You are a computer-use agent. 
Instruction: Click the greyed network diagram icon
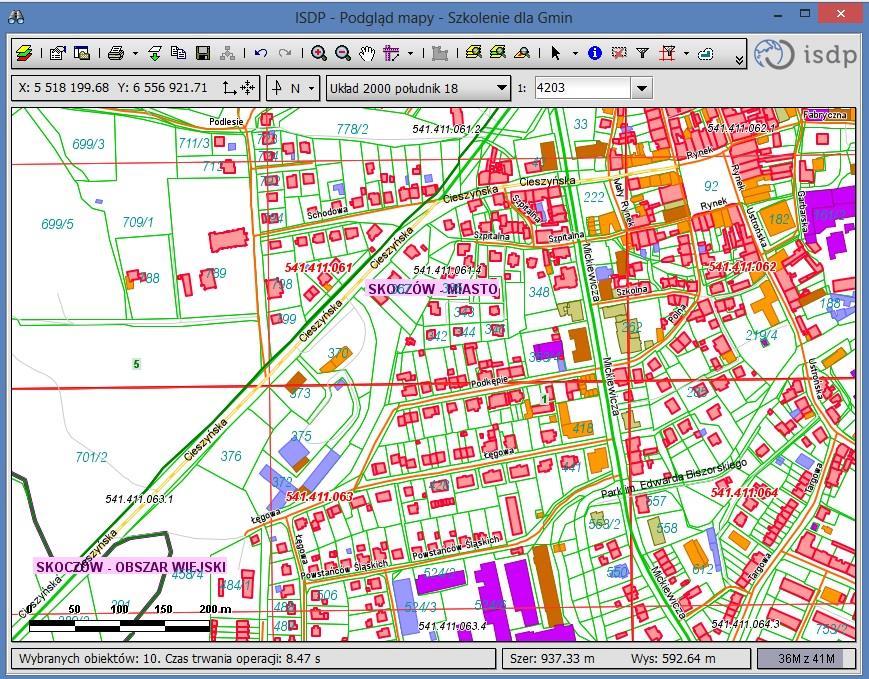(227, 53)
